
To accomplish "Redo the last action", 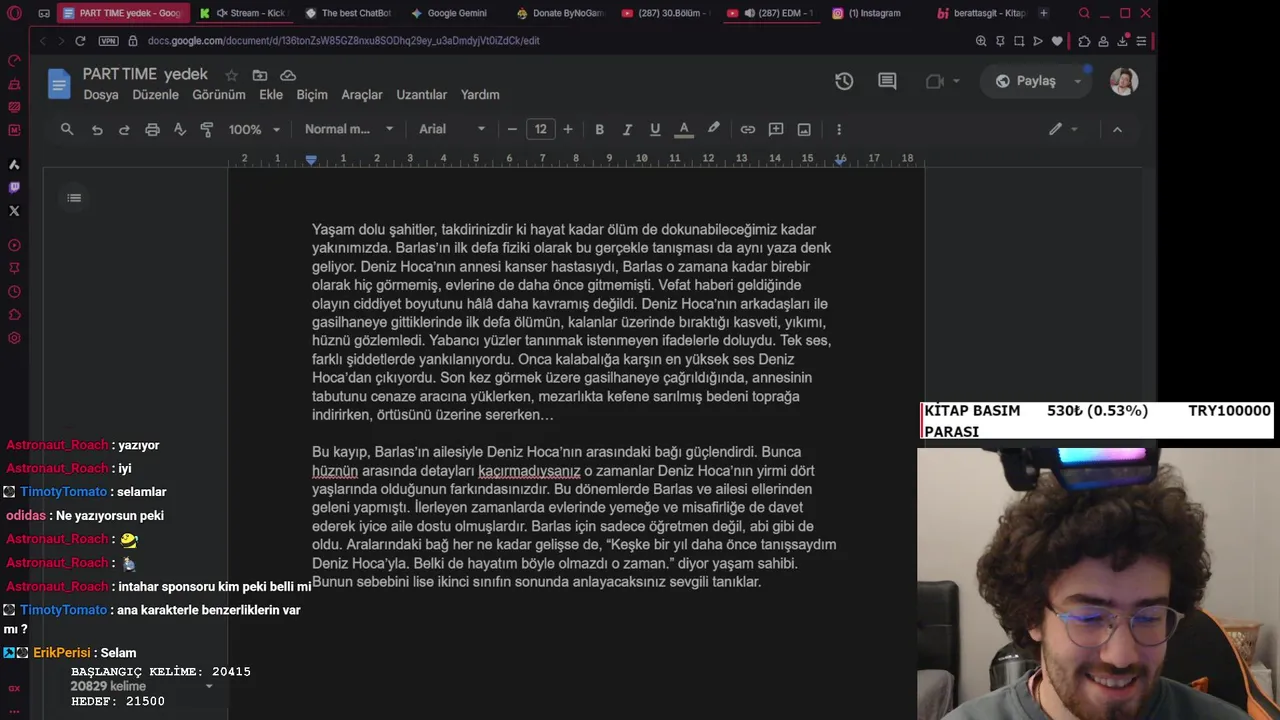I will click(124, 129).
